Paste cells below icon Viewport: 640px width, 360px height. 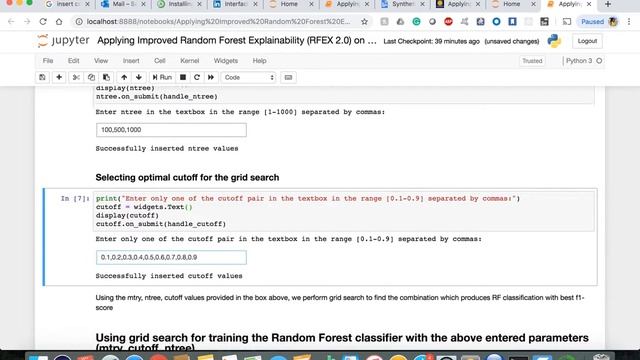106,77
